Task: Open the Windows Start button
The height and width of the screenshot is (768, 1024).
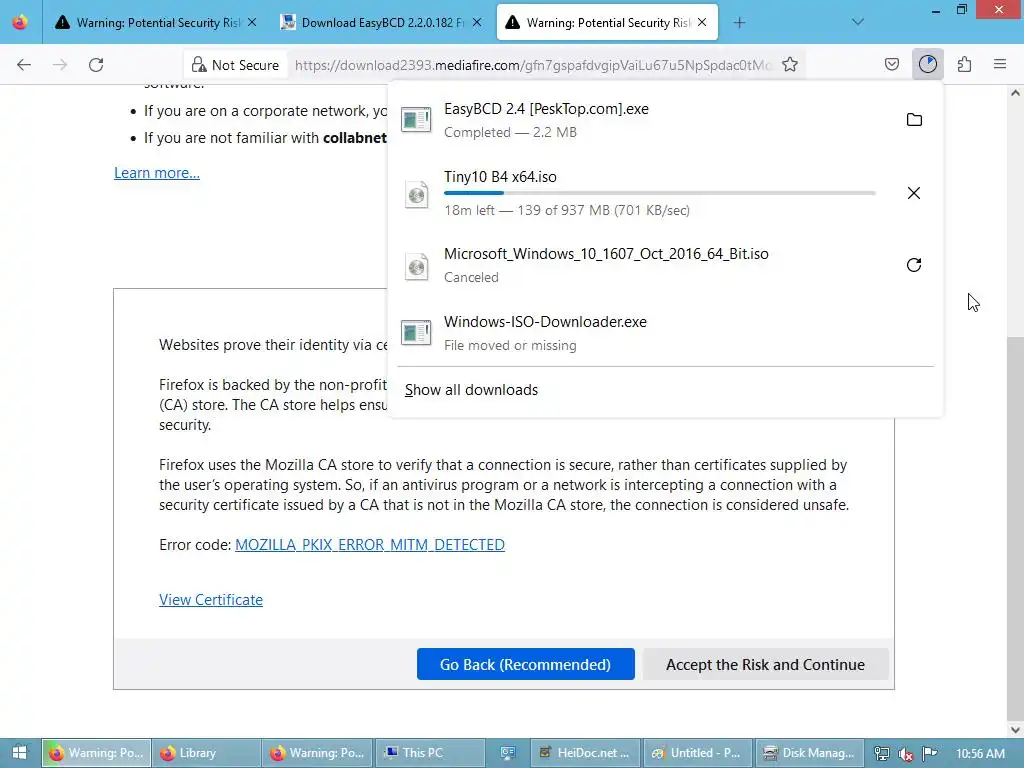Action: 20,753
